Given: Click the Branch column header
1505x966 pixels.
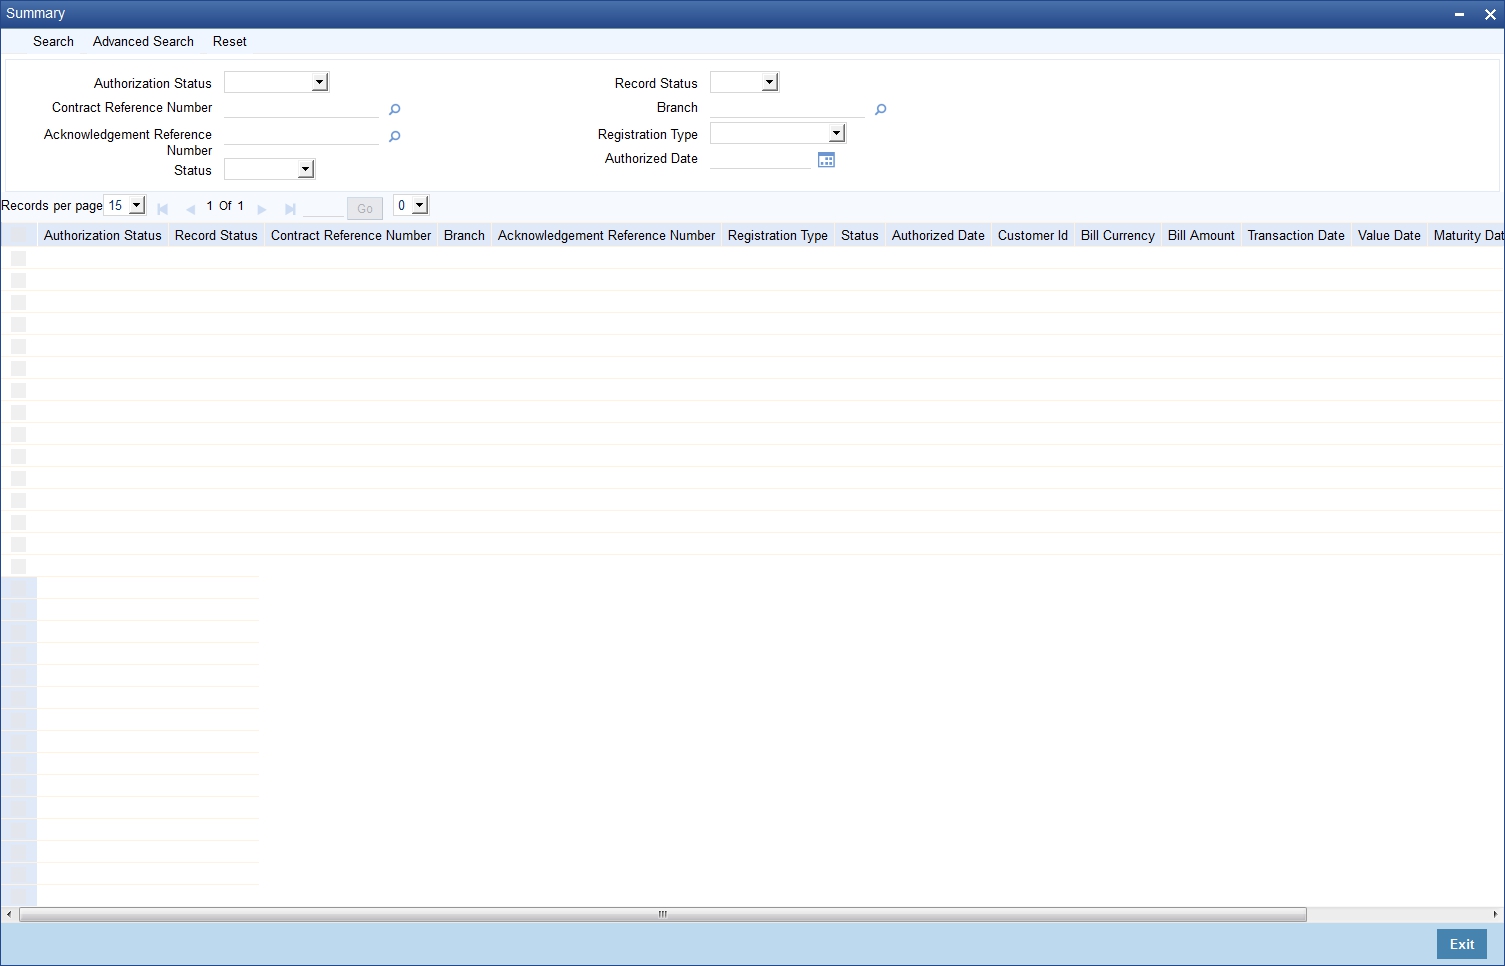Looking at the screenshot, I should (464, 235).
